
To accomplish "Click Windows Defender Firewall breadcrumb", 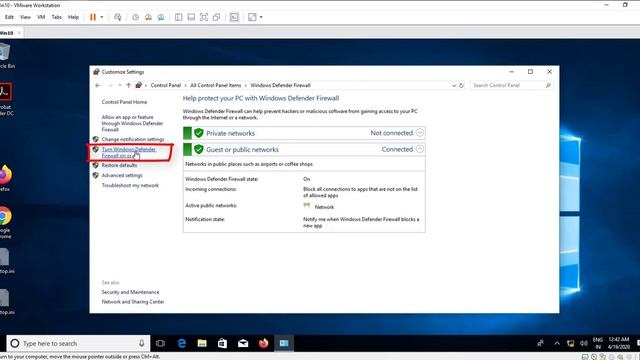I will [280, 85].
